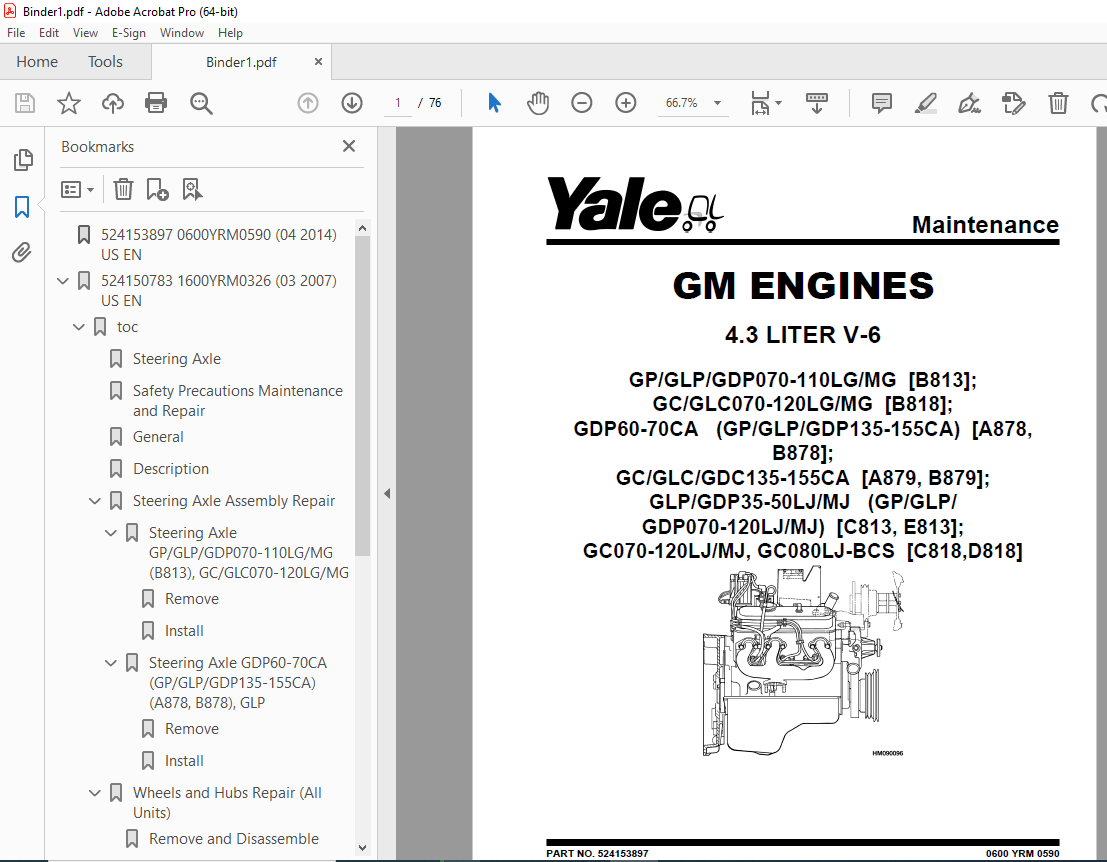Screen dimensions: 1107x862
Task: Collapse Steering Axle GP/GLP/GDP070-110LG/MG bookmark
Action: (x=111, y=533)
